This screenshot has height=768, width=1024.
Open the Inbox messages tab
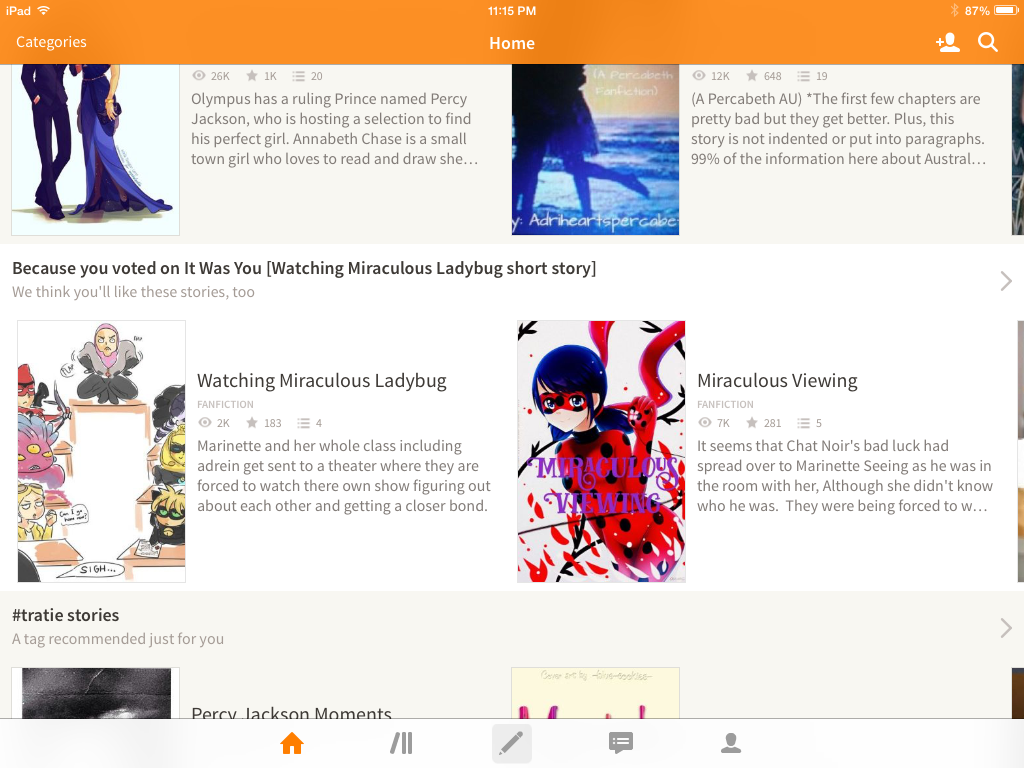coord(620,743)
